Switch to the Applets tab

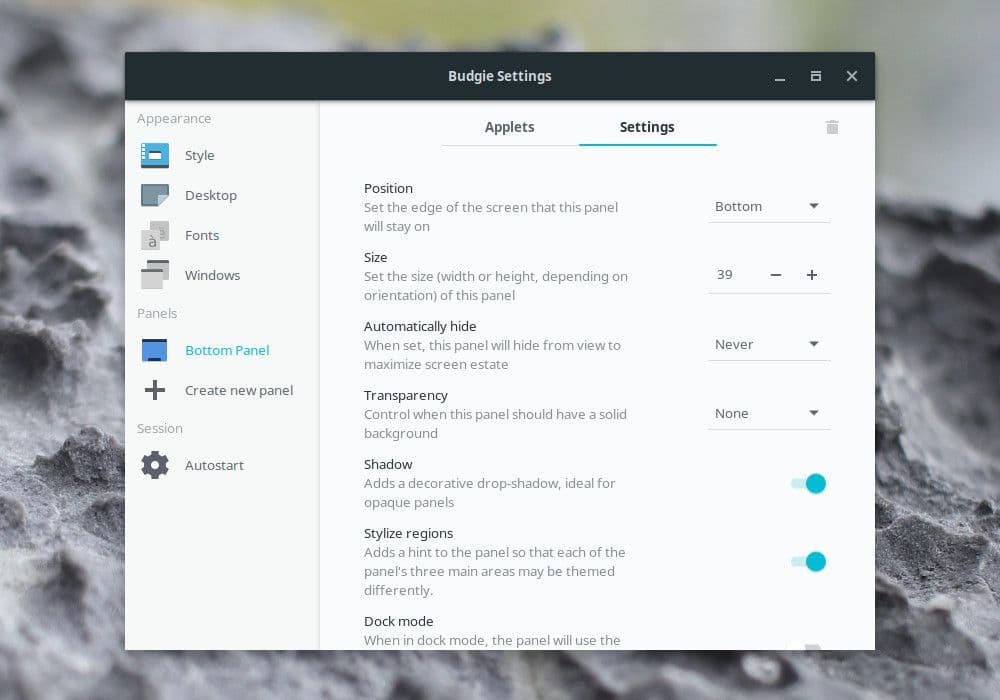(x=510, y=128)
